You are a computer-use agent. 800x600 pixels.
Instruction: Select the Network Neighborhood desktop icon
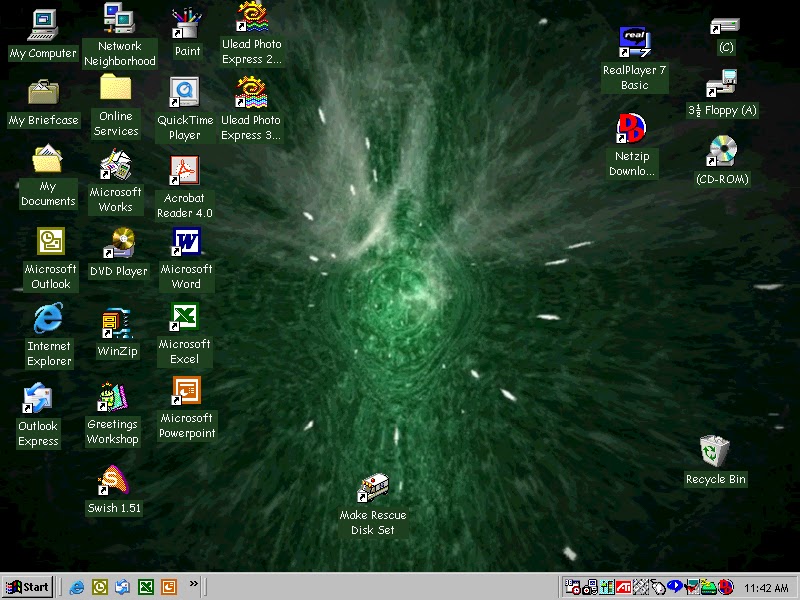click(x=119, y=35)
